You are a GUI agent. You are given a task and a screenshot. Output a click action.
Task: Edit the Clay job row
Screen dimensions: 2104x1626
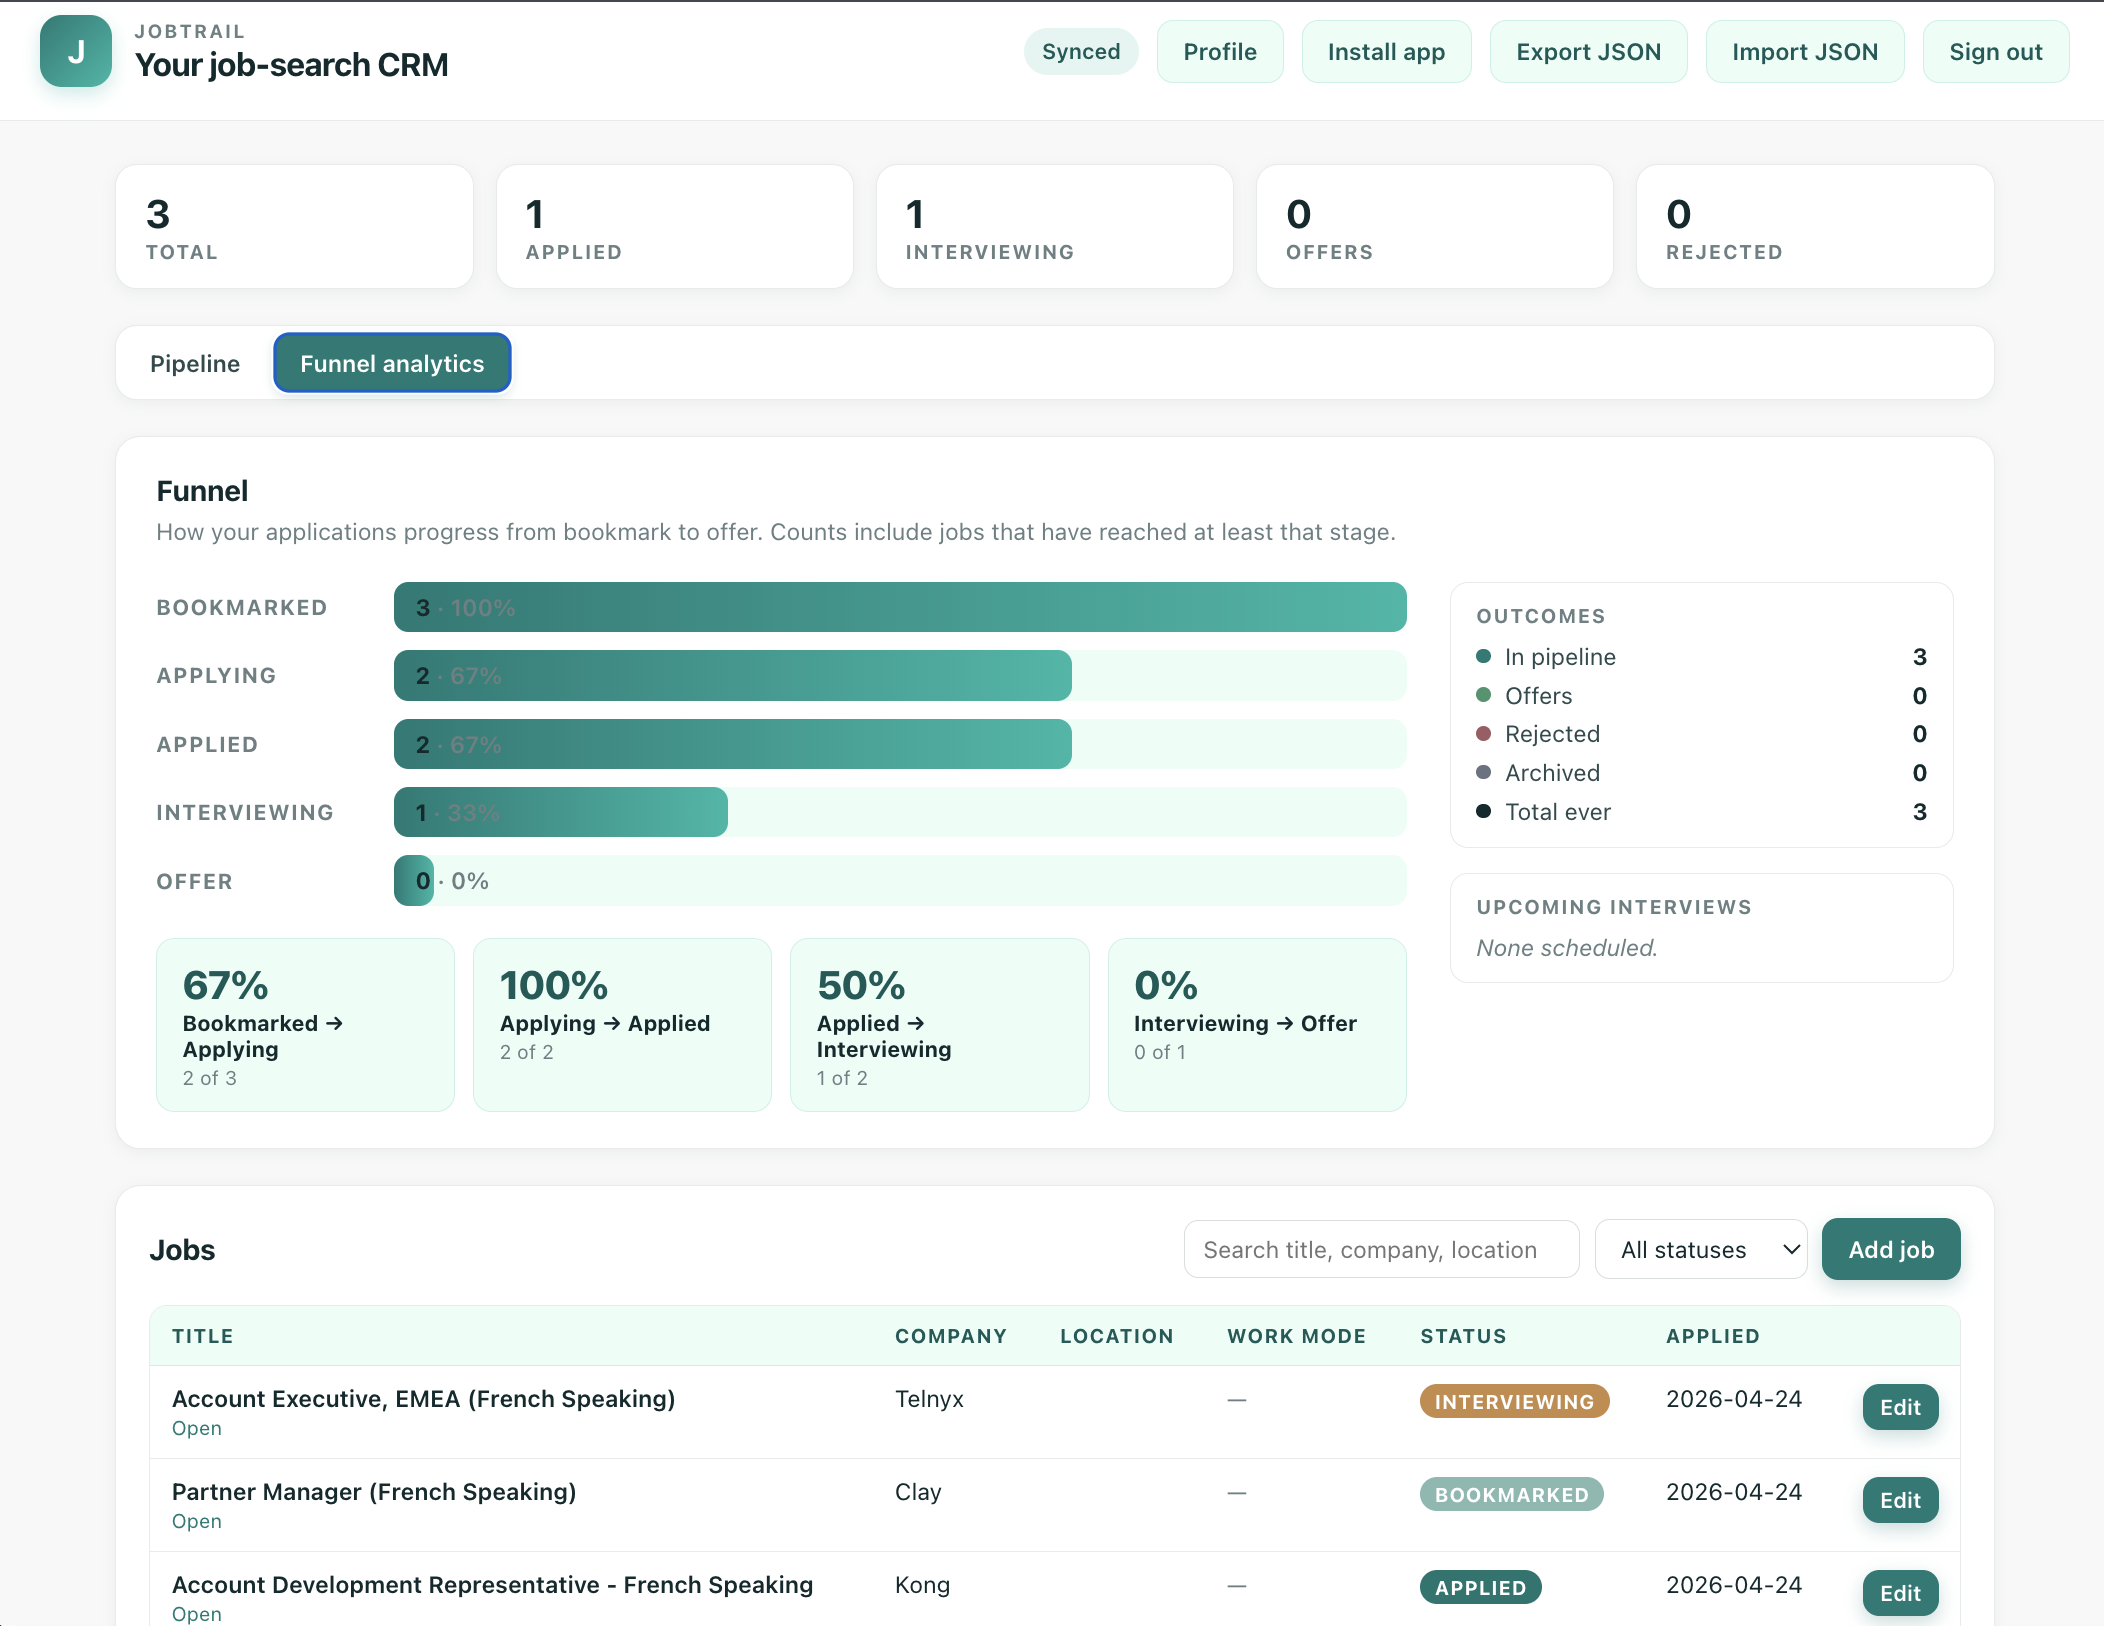1900,1500
